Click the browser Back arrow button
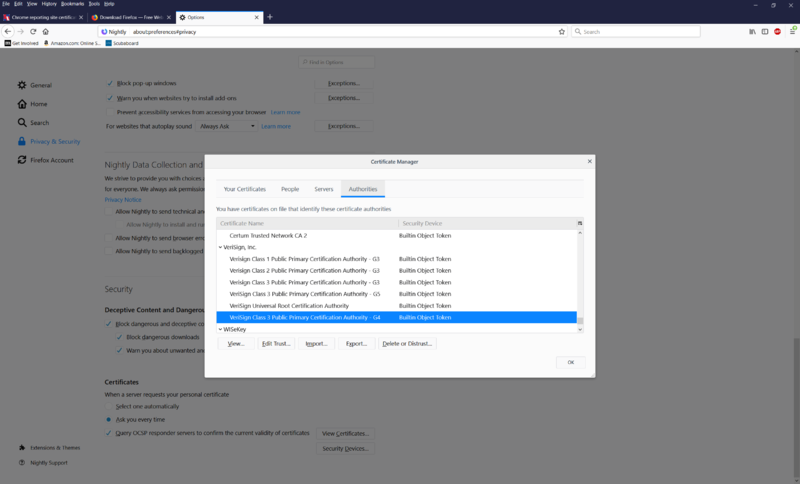Screen dimensions: 800x484 click(8, 31)
